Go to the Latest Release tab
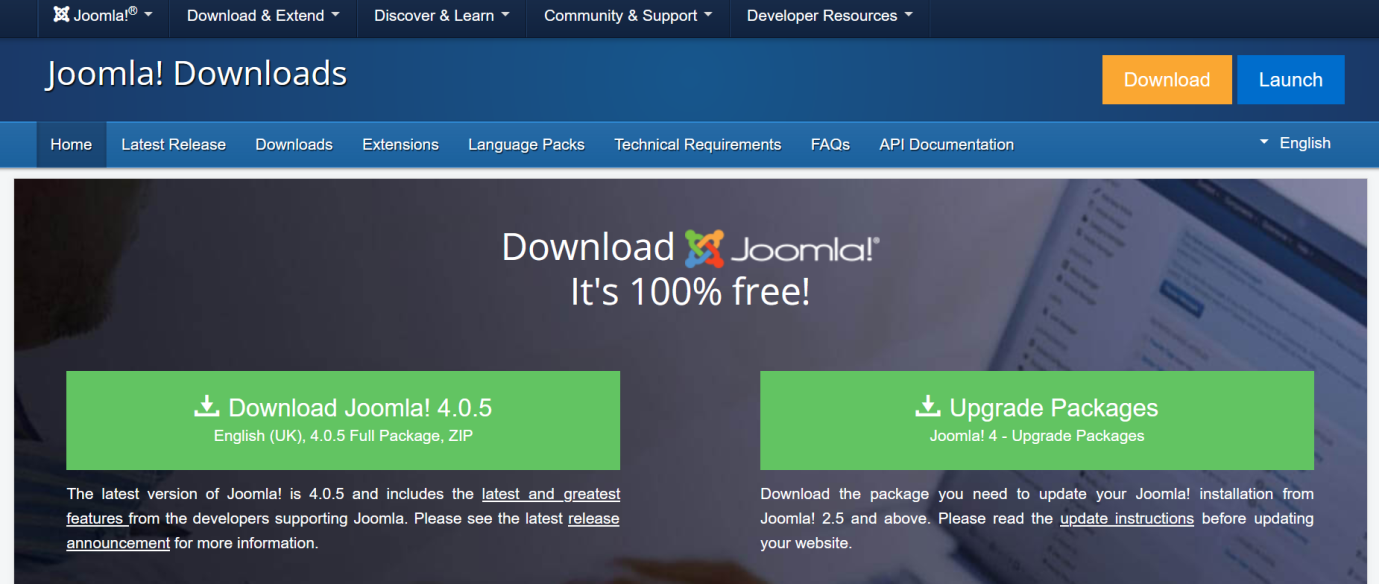Viewport: 1379px width, 584px height. (173, 144)
